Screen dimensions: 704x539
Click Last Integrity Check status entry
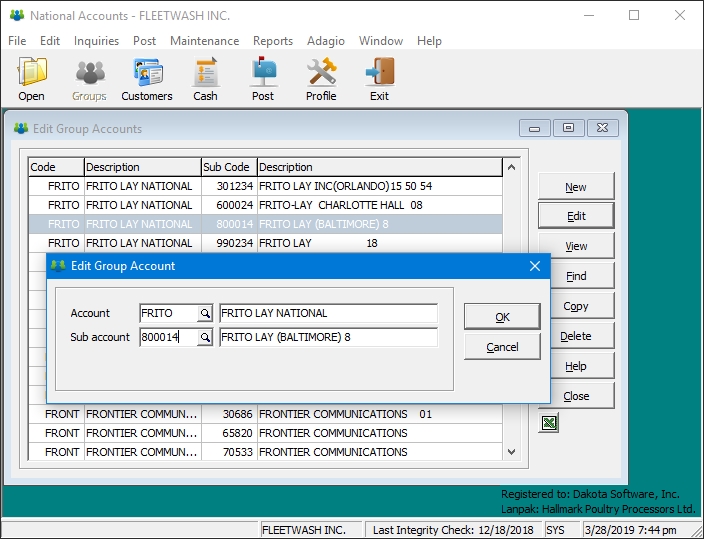pos(453,530)
